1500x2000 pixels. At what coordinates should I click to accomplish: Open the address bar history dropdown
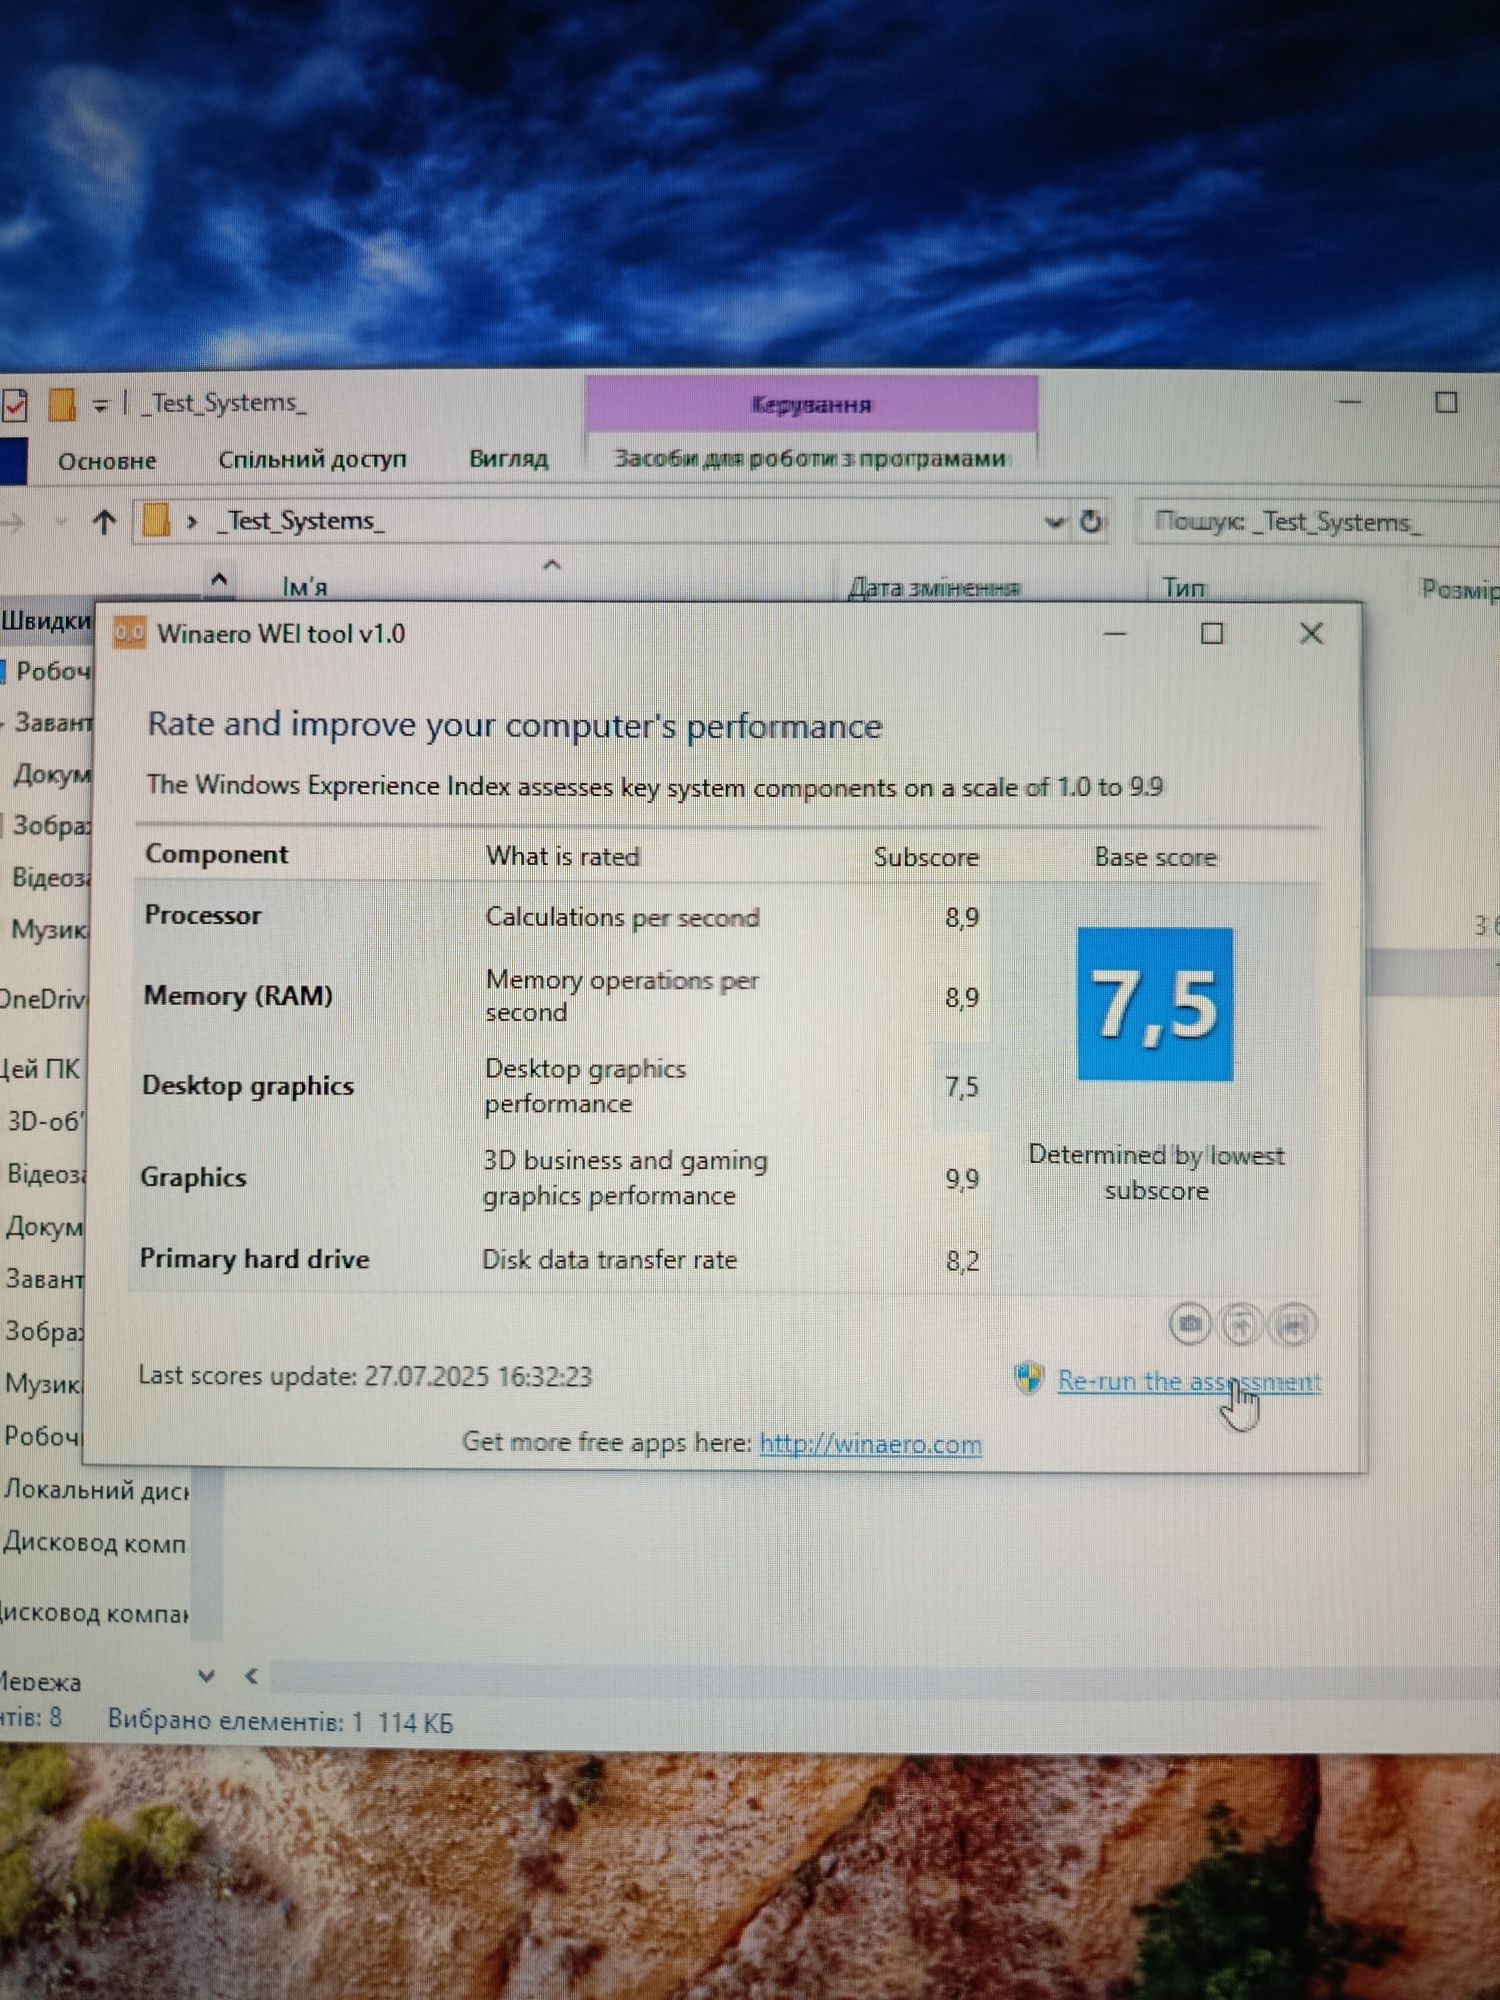(1054, 522)
